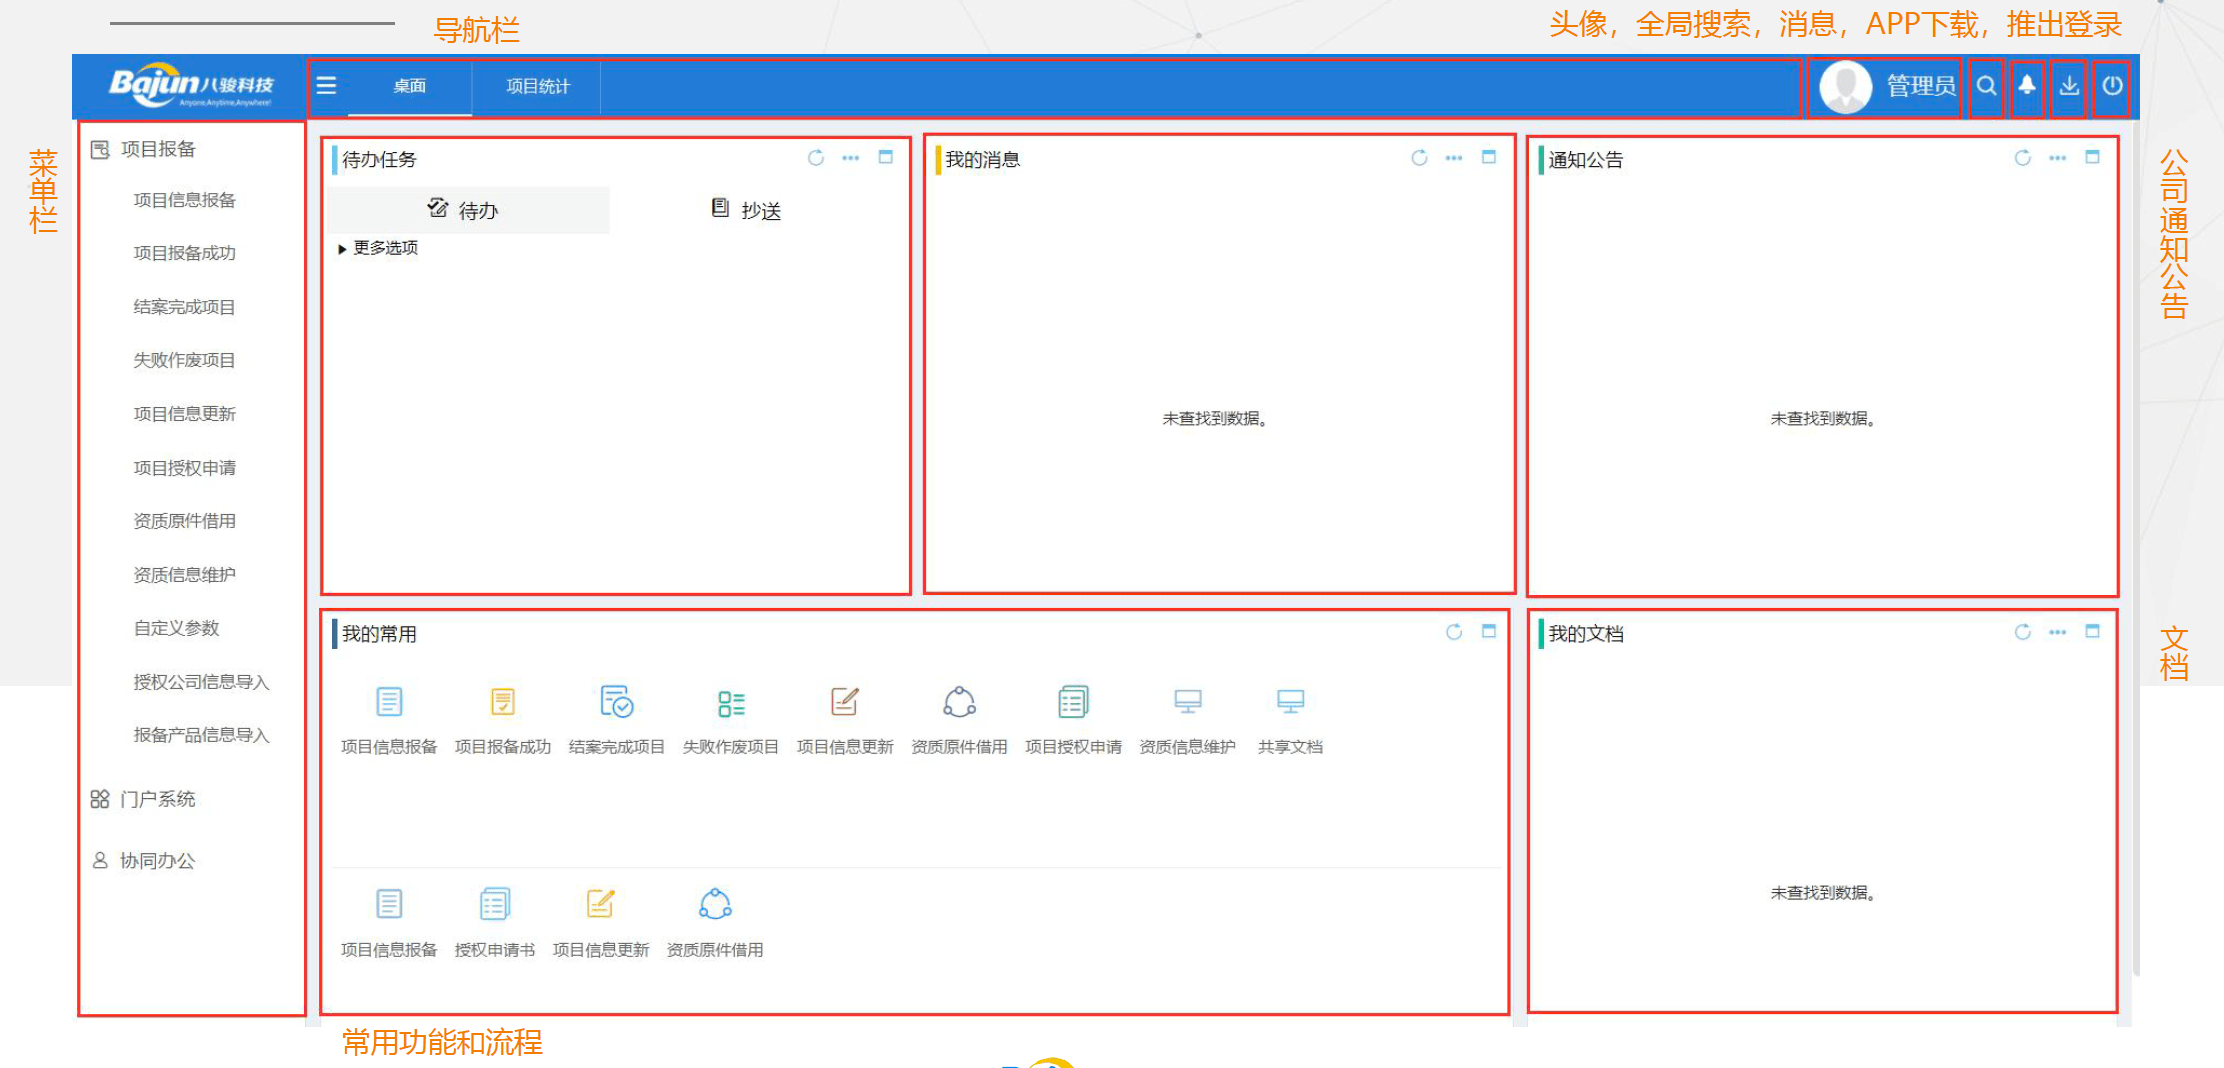Expand the 门户系统 menu section
Viewport: 2224px width, 1068px height.
tap(157, 799)
